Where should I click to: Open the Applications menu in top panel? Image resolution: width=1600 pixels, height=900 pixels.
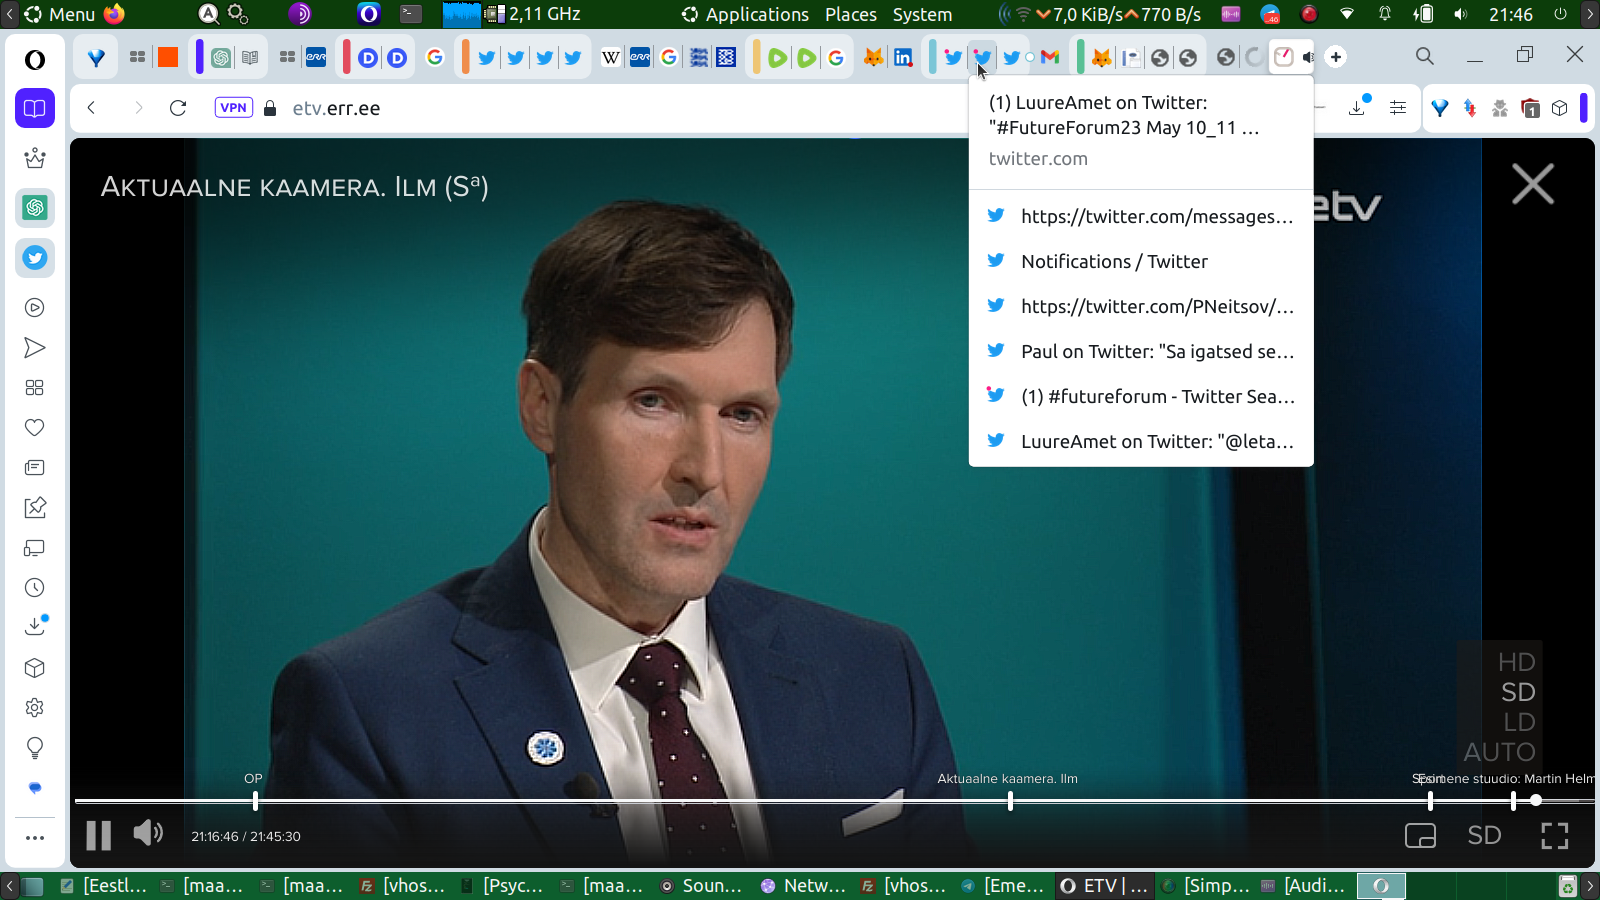pos(756,14)
